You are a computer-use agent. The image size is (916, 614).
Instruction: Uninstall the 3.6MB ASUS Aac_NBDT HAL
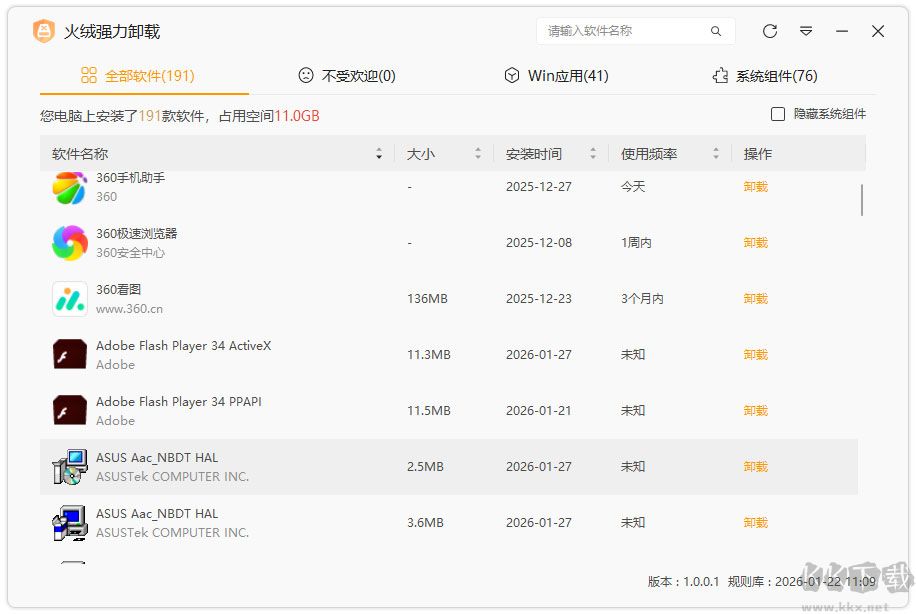point(755,523)
